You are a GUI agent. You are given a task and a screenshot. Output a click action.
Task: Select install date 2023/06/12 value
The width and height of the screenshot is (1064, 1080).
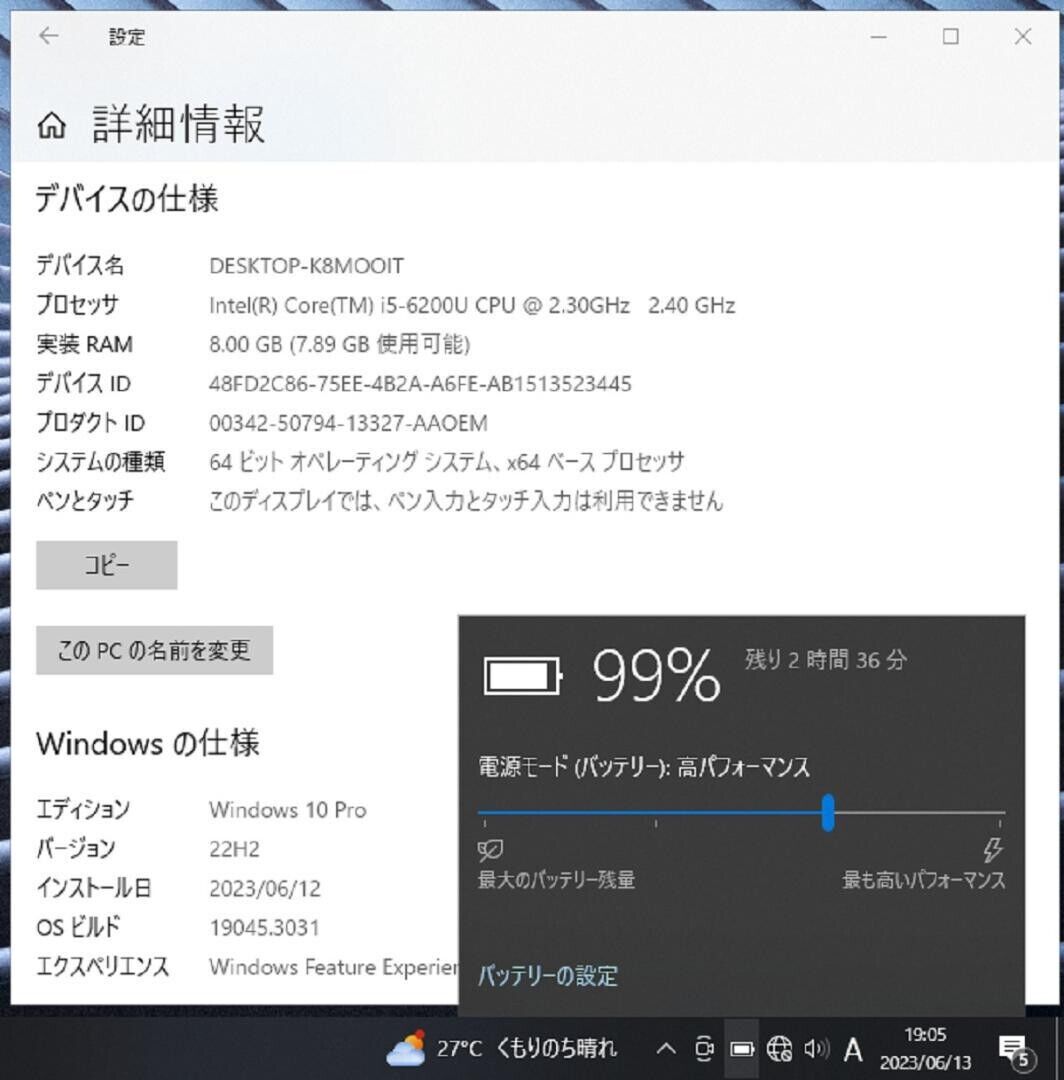[265, 889]
